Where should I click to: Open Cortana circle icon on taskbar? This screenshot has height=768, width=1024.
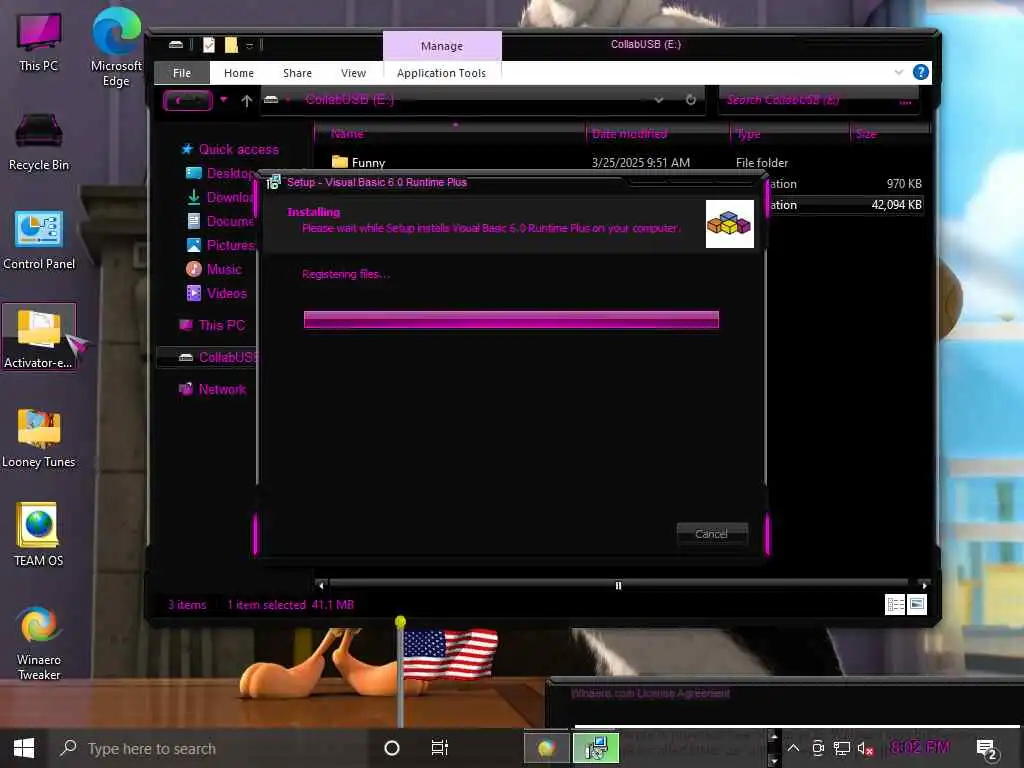(x=392, y=748)
